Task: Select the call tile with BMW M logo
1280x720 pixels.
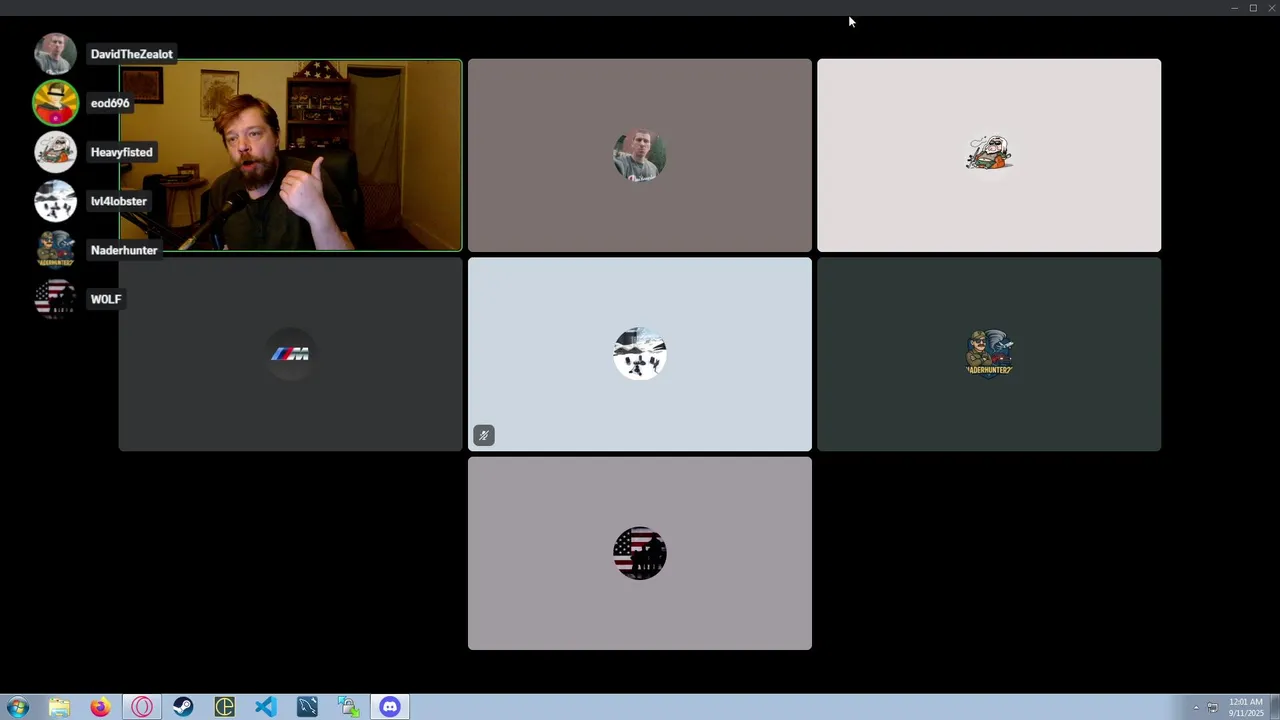Action: (x=290, y=354)
